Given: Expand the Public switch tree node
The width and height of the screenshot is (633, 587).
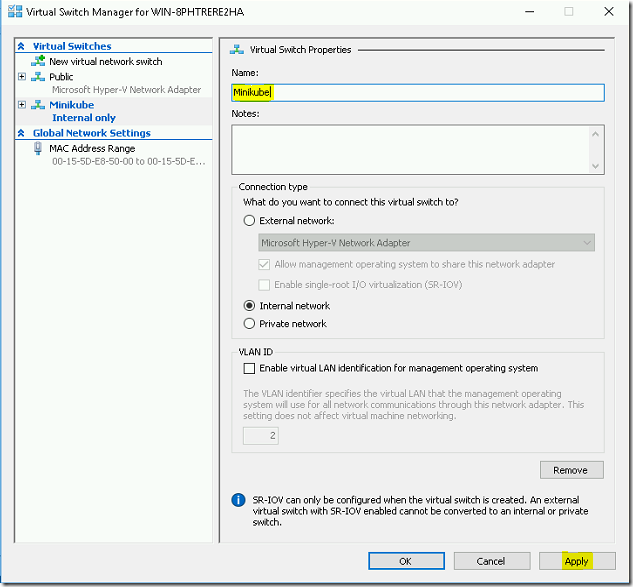Looking at the screenshot, I should [22, 76].
